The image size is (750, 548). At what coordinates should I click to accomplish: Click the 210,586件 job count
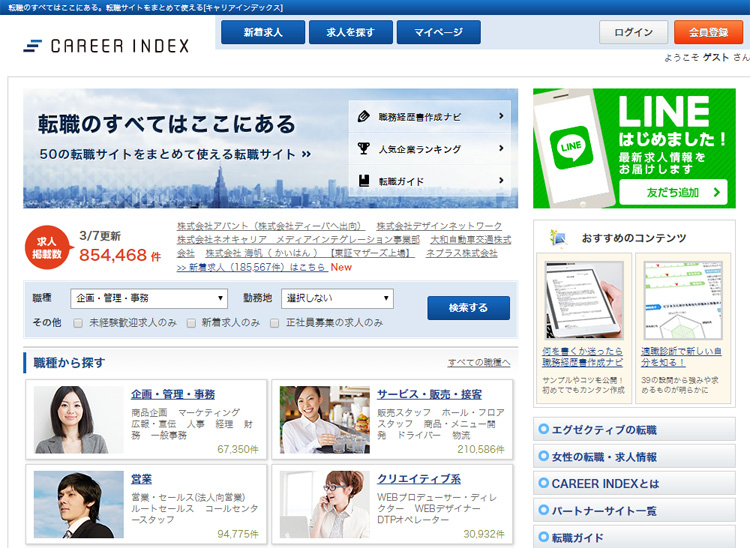(x=481, y=449)
